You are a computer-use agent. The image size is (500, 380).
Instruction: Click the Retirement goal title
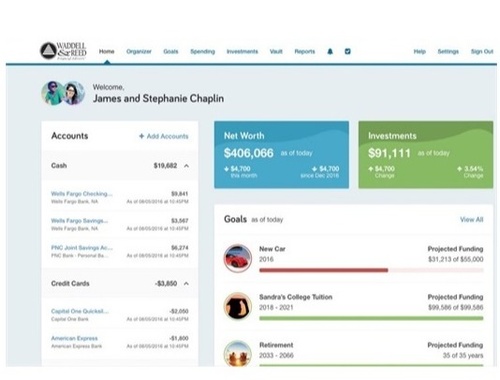tap(276, 345)
